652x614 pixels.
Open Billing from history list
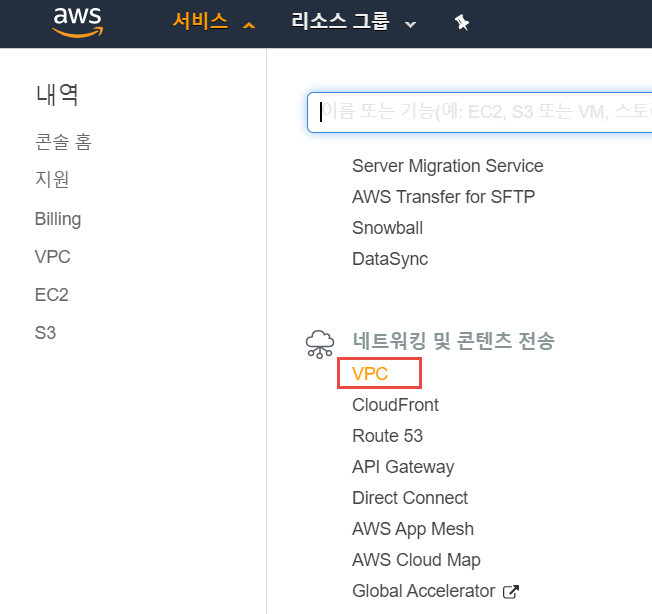(58, 219)
